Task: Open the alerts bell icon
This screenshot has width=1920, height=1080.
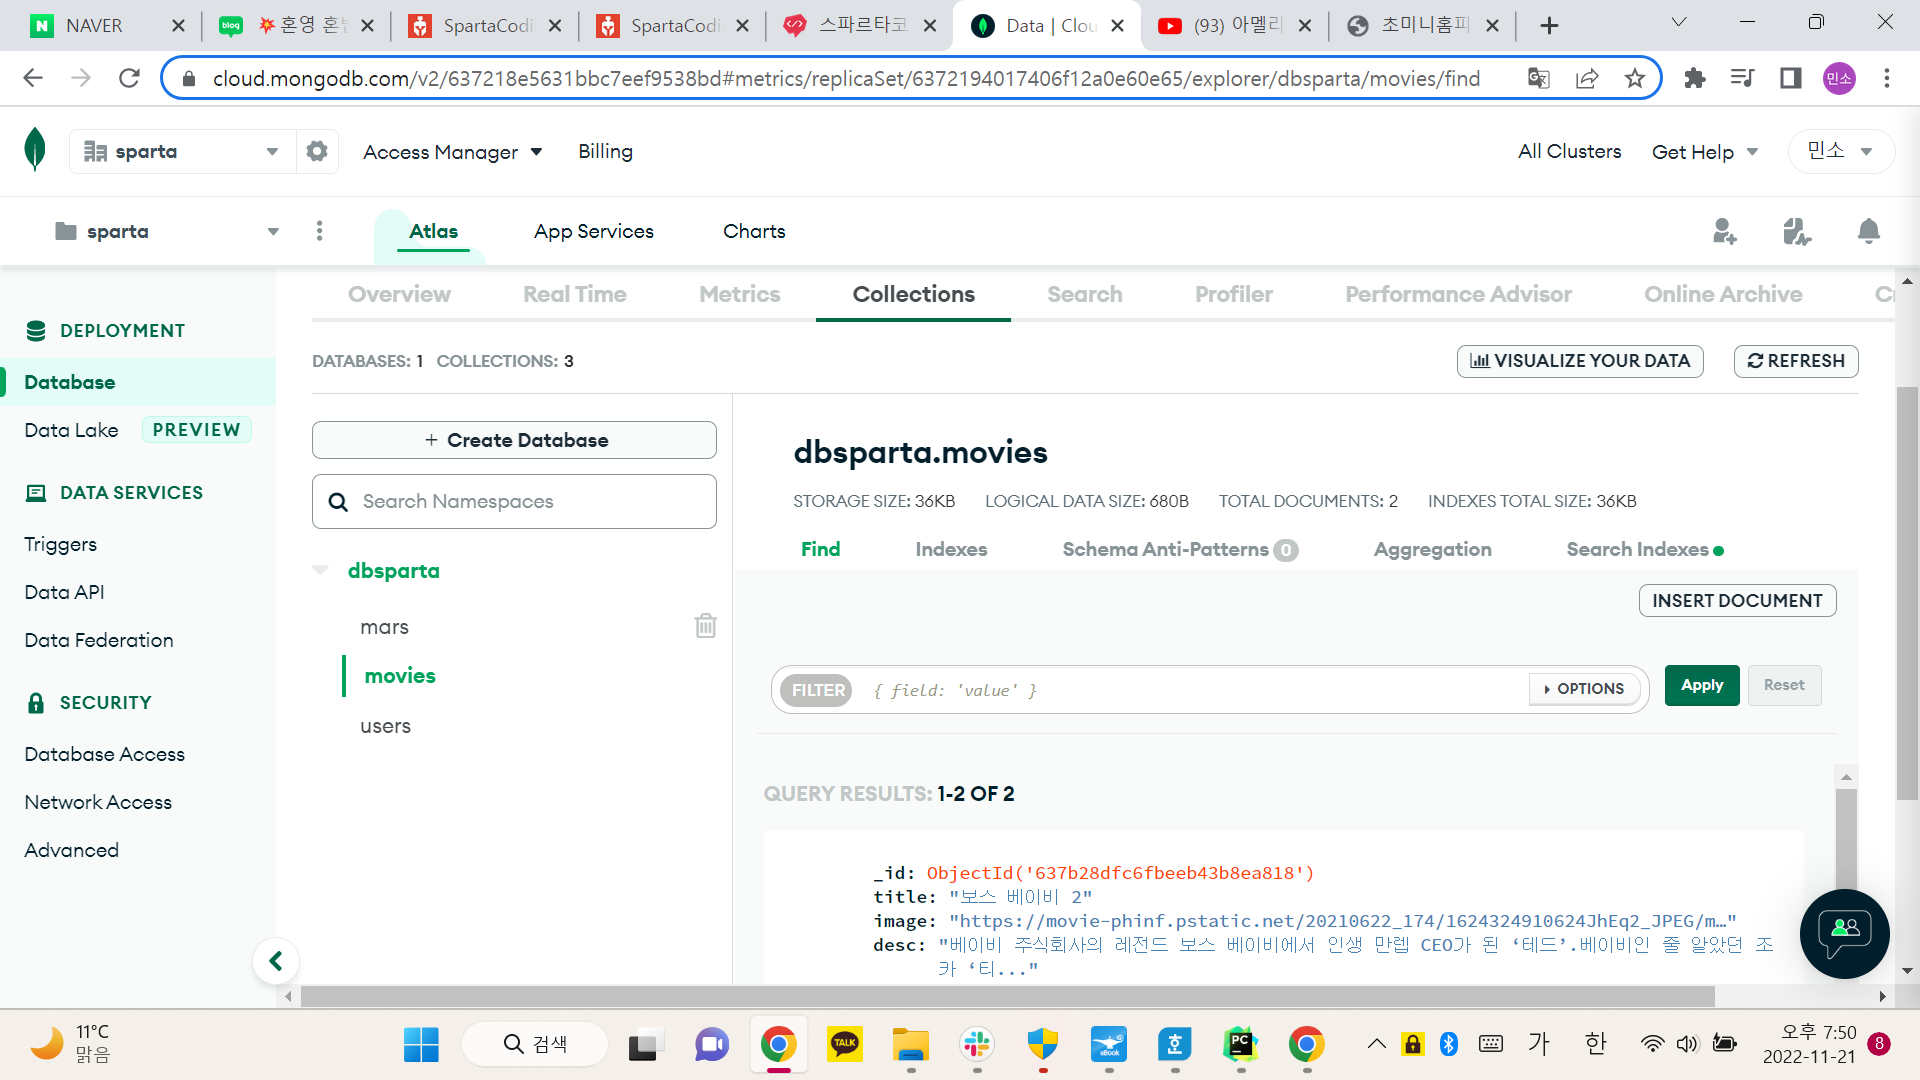Action: (1868, 231)
